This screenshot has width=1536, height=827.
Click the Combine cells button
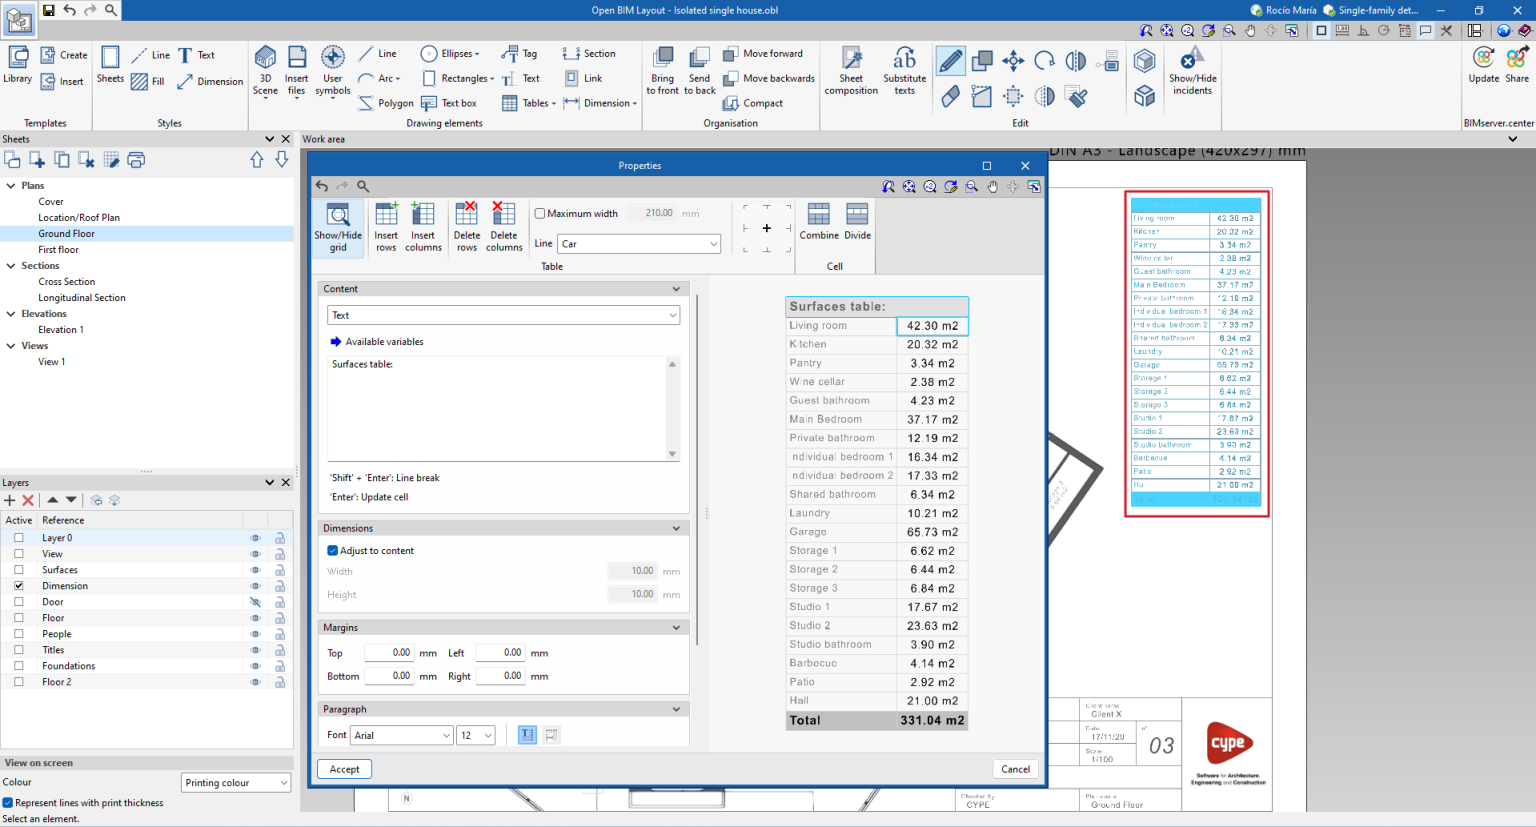[818, 225]
